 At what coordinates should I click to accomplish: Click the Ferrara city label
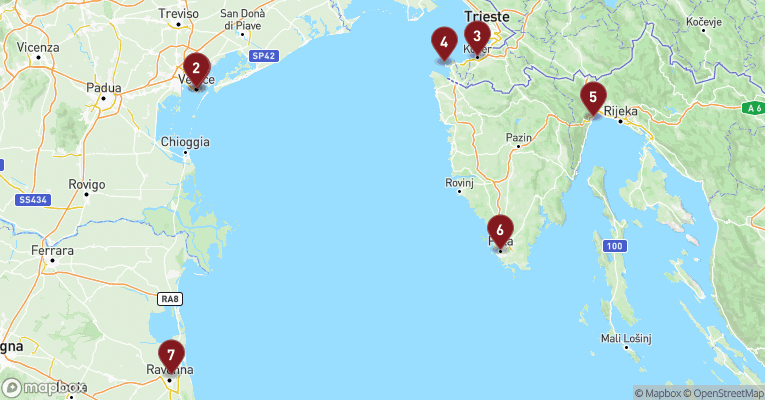53,251
